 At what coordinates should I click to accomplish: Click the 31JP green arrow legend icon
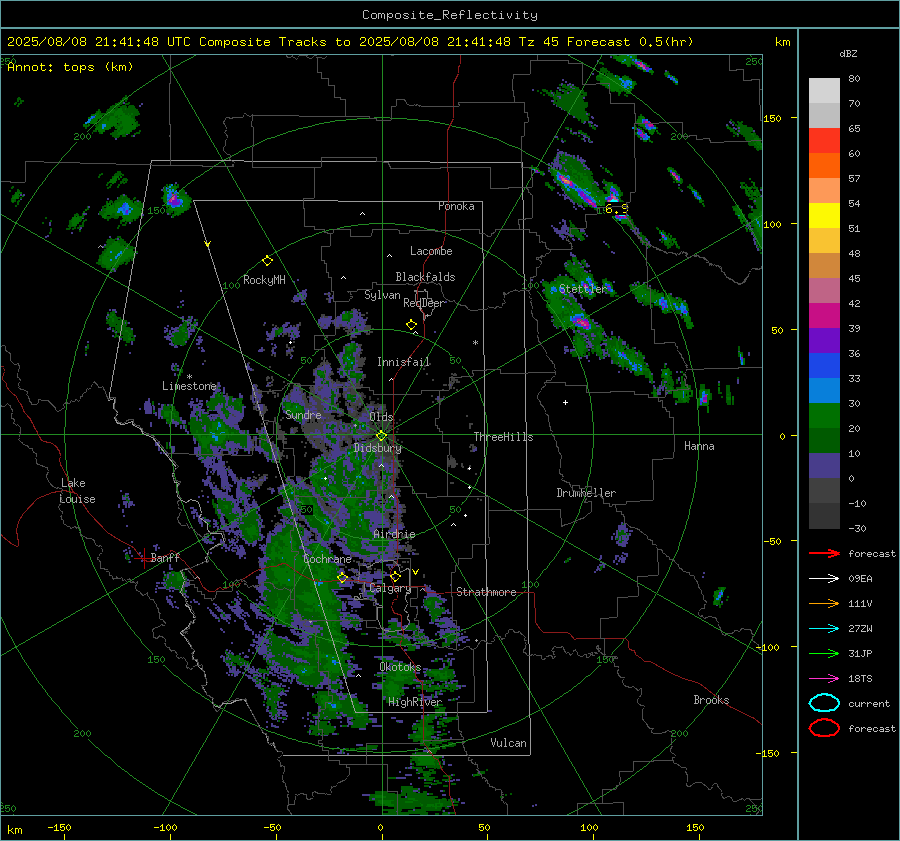coord(824,653)
